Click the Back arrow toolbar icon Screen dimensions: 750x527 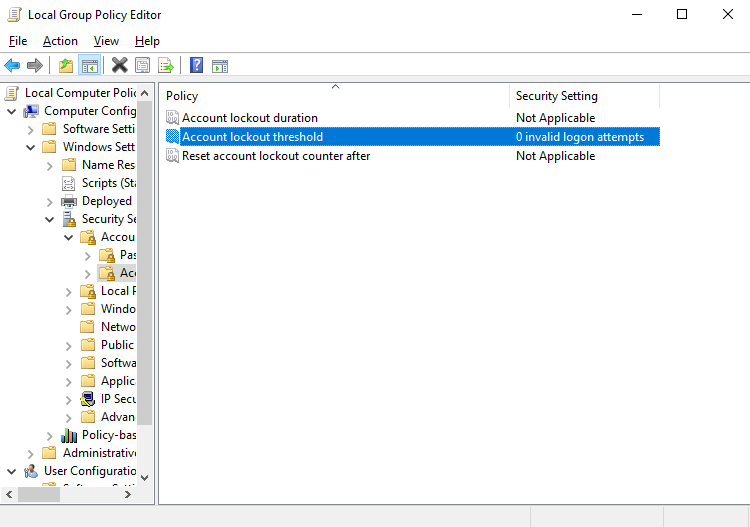pyautogui.click(x=12, y=66)
